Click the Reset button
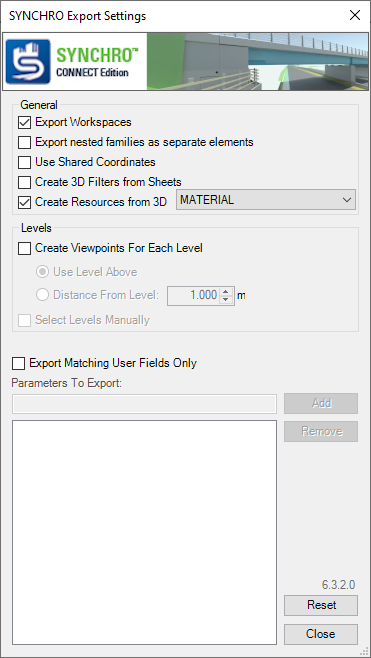Image resolution: width=371 pixels, height=658 pixels. point(321,605)
